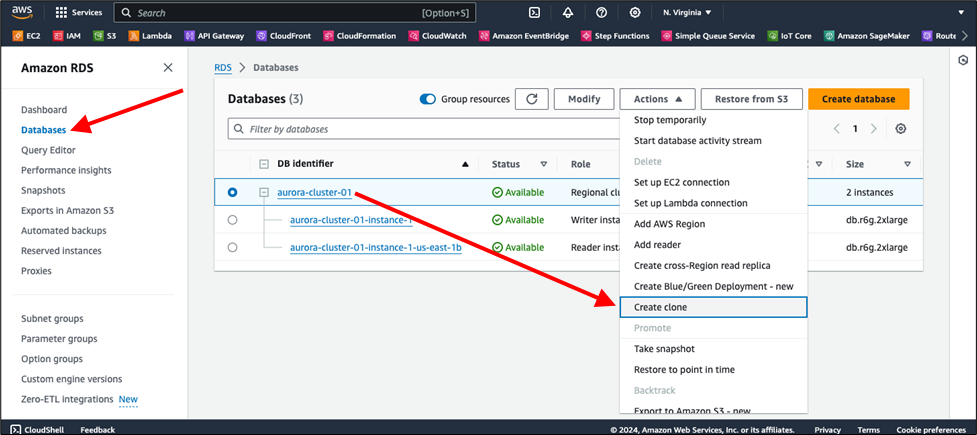Open the aurora-cluster-01 link
Image resolution: width=977 pixels, height=435 pixels.
coord(315,193)
